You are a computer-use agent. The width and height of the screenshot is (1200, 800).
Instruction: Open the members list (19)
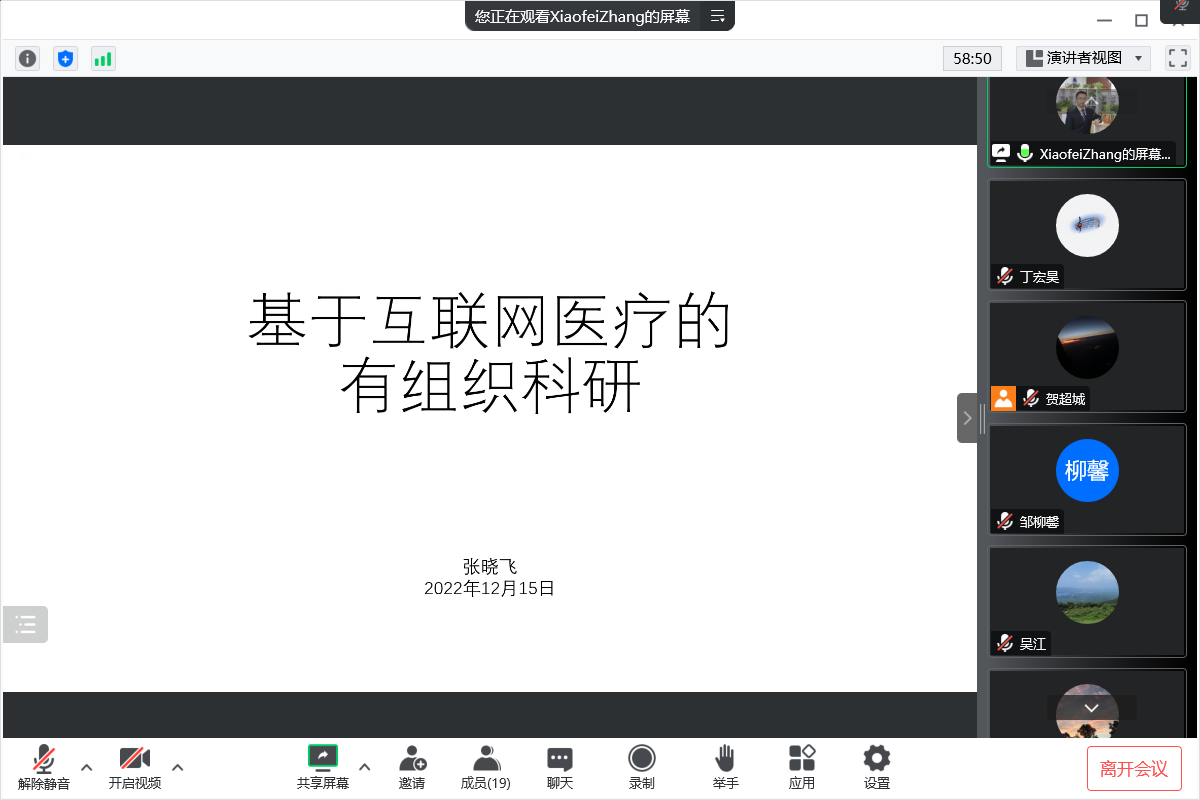click(486, 766)
